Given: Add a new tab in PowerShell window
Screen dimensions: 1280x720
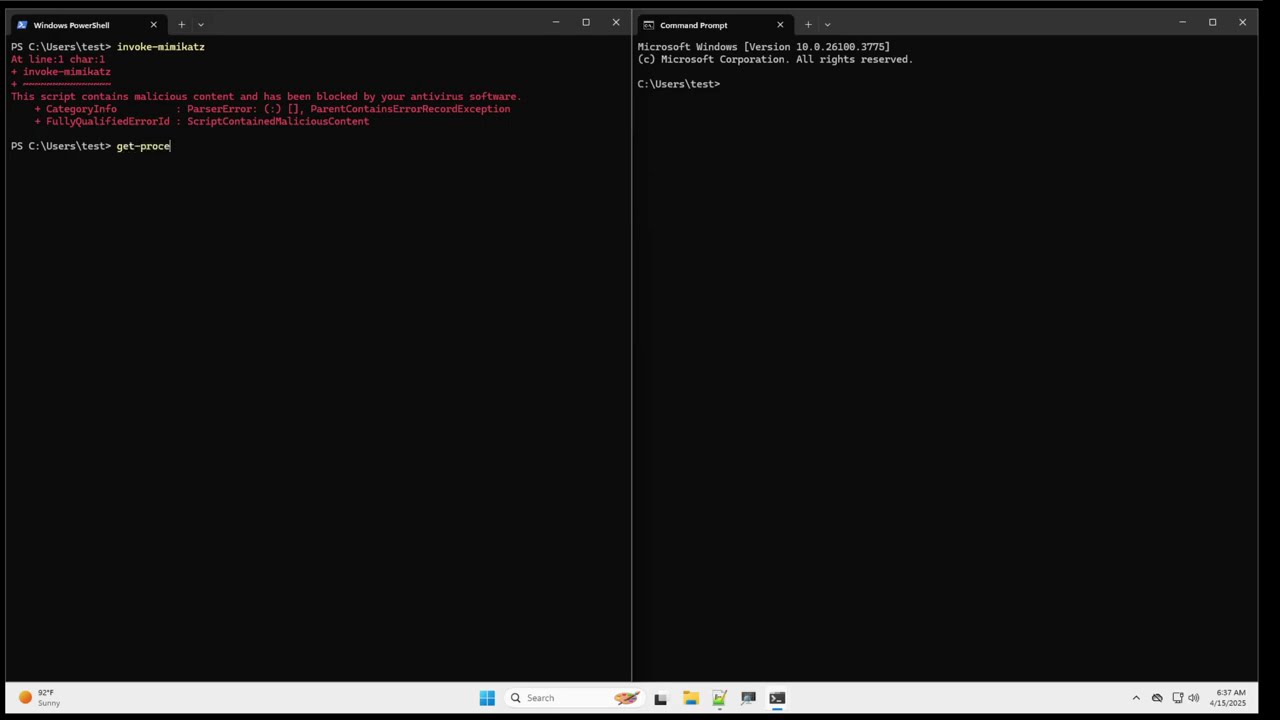Looking at the screenshot, I should click(181, 24).
